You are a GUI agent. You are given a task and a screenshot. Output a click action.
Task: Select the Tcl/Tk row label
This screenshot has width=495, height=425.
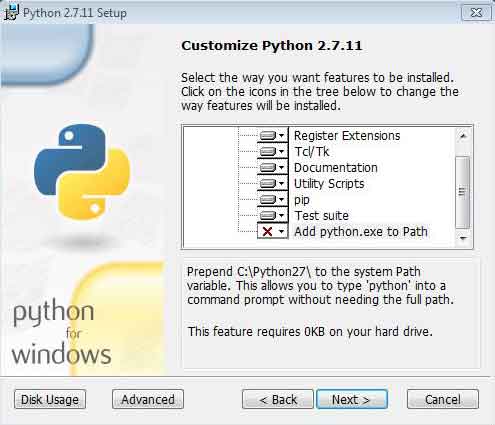(x=311, y=152)
